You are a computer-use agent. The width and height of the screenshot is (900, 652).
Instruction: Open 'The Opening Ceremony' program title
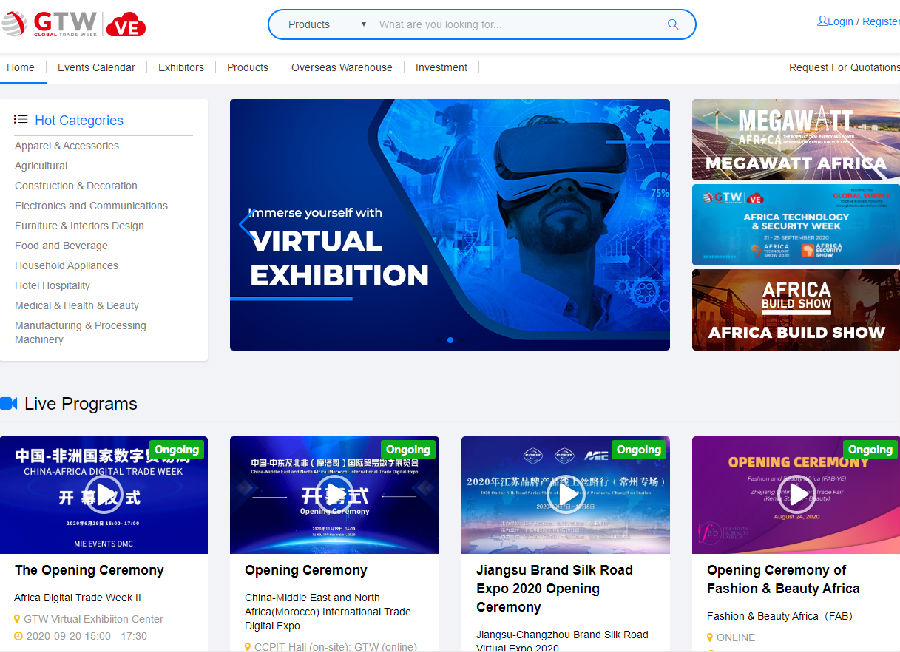click(x=89, y=570)
